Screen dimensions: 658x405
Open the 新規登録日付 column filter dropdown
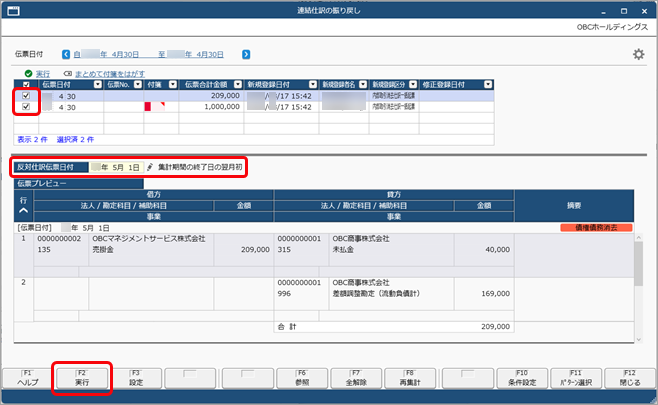click(x=313, y=85)
